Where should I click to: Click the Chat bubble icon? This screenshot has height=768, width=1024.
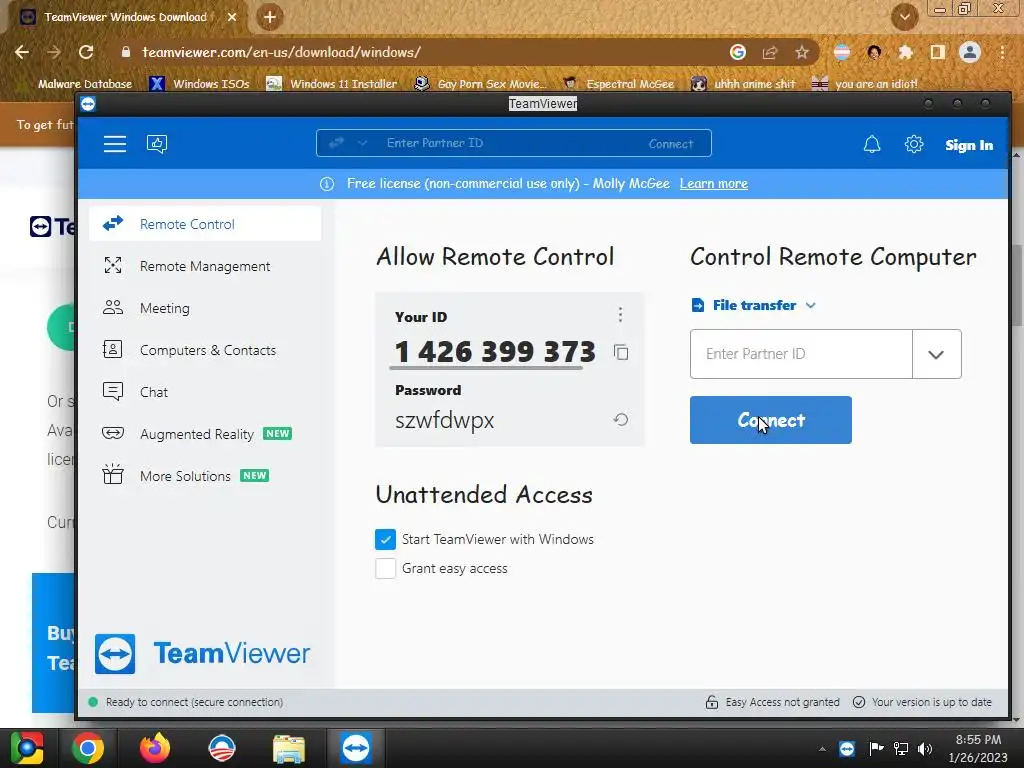point(113,391)
